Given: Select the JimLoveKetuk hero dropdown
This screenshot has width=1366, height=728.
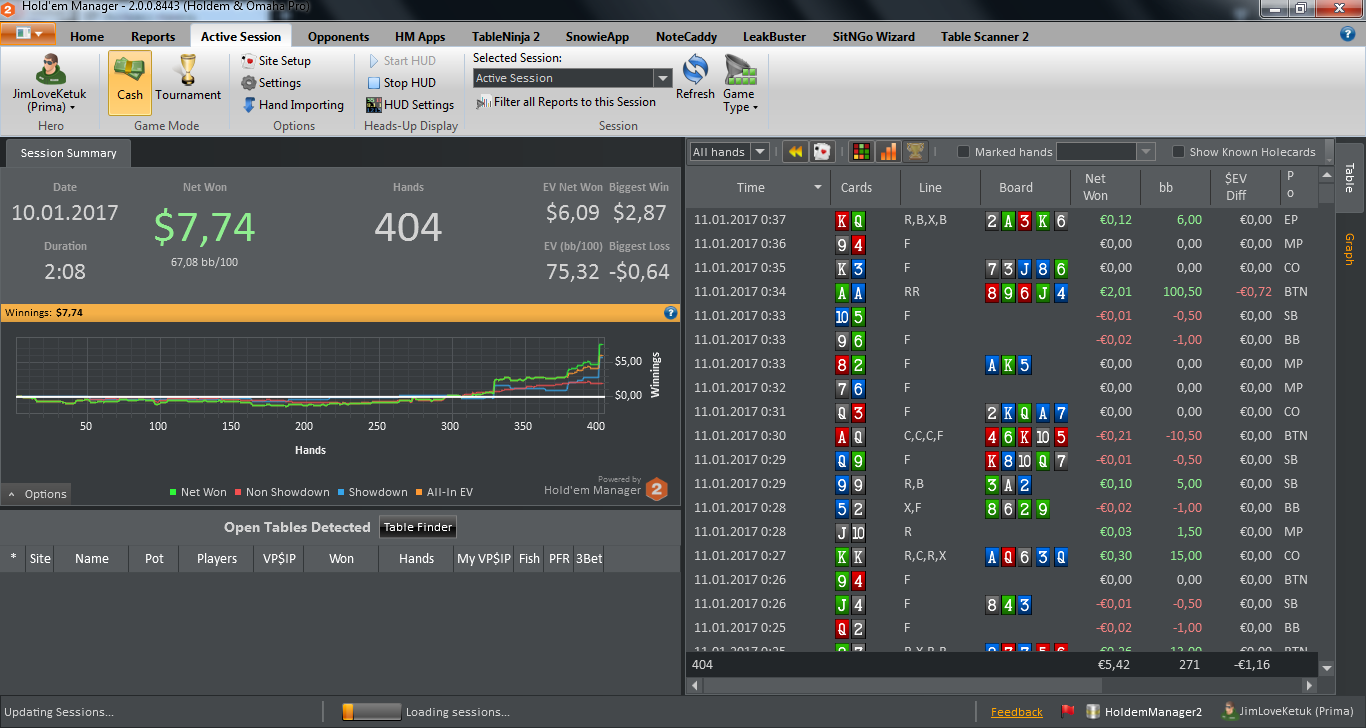Looking at the screenshot, I should (49, 84).
